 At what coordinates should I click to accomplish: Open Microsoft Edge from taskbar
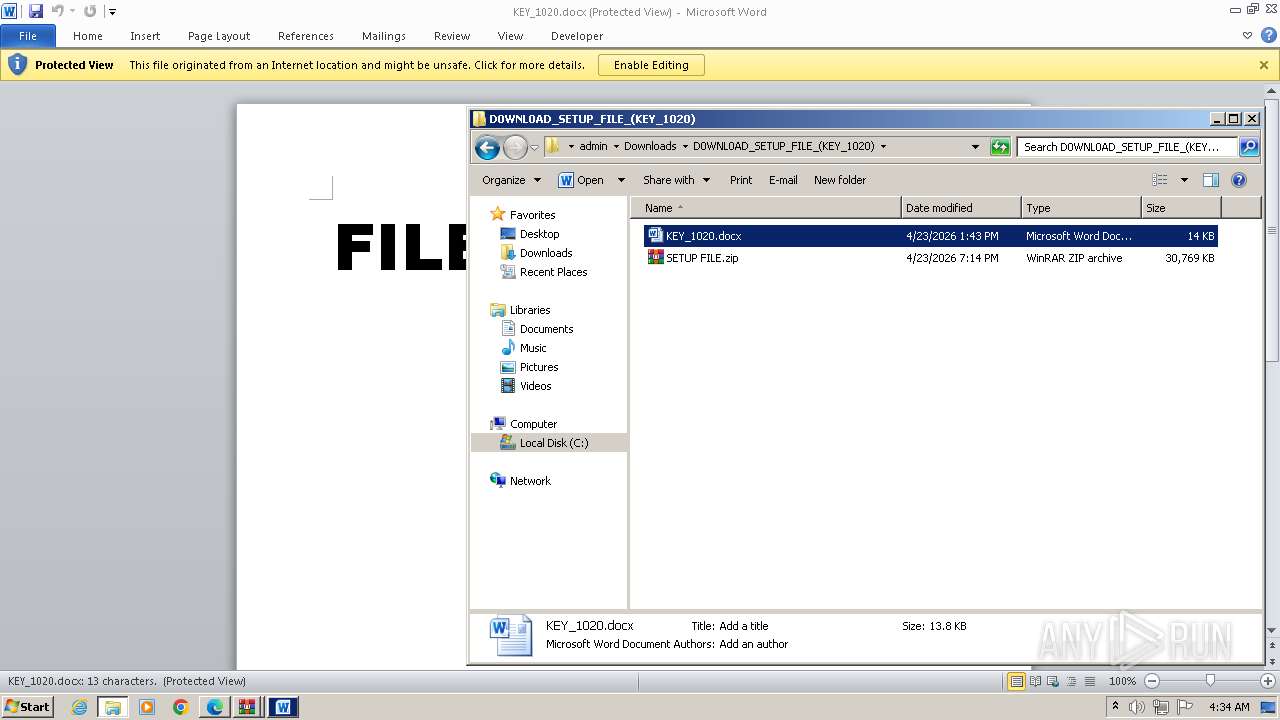[215, 707]
